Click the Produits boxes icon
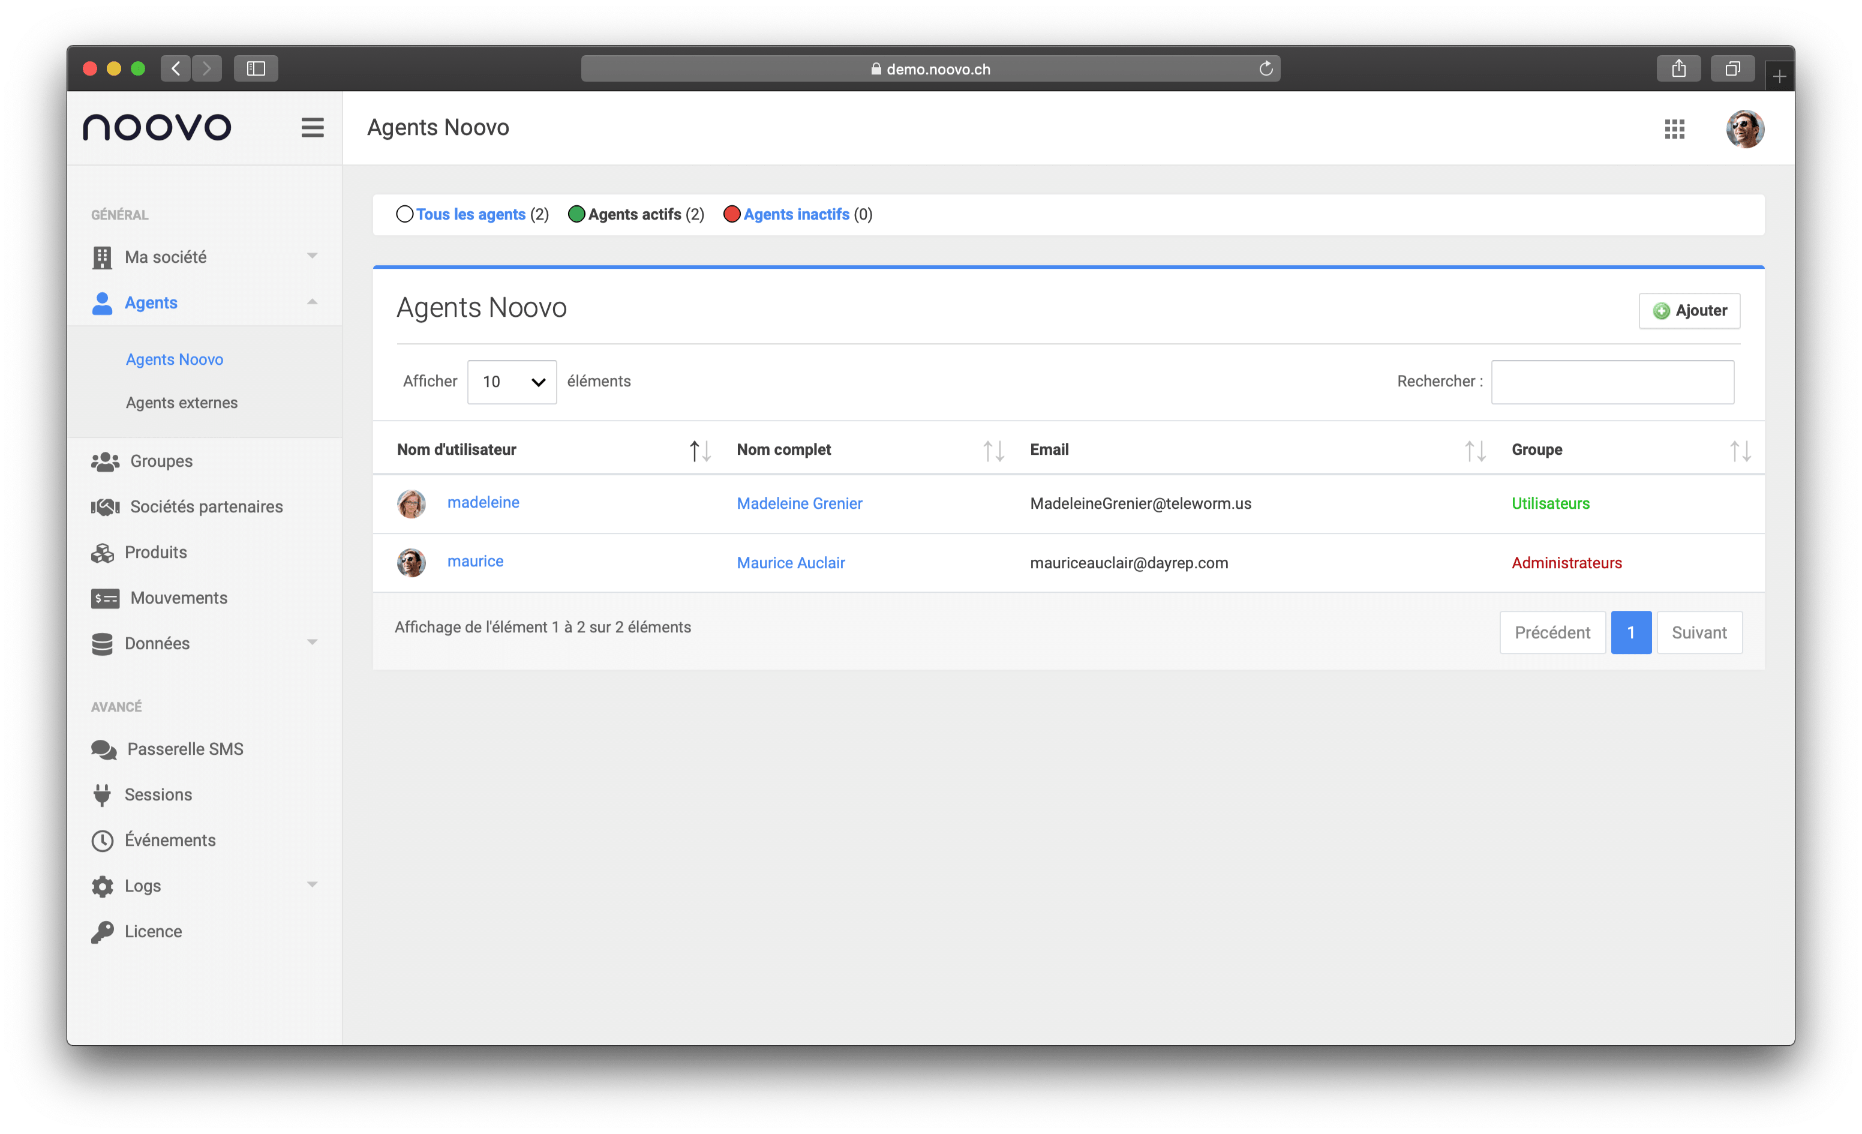The width and height of the screenshot is (1862, 1134). (x=102, y=553)
